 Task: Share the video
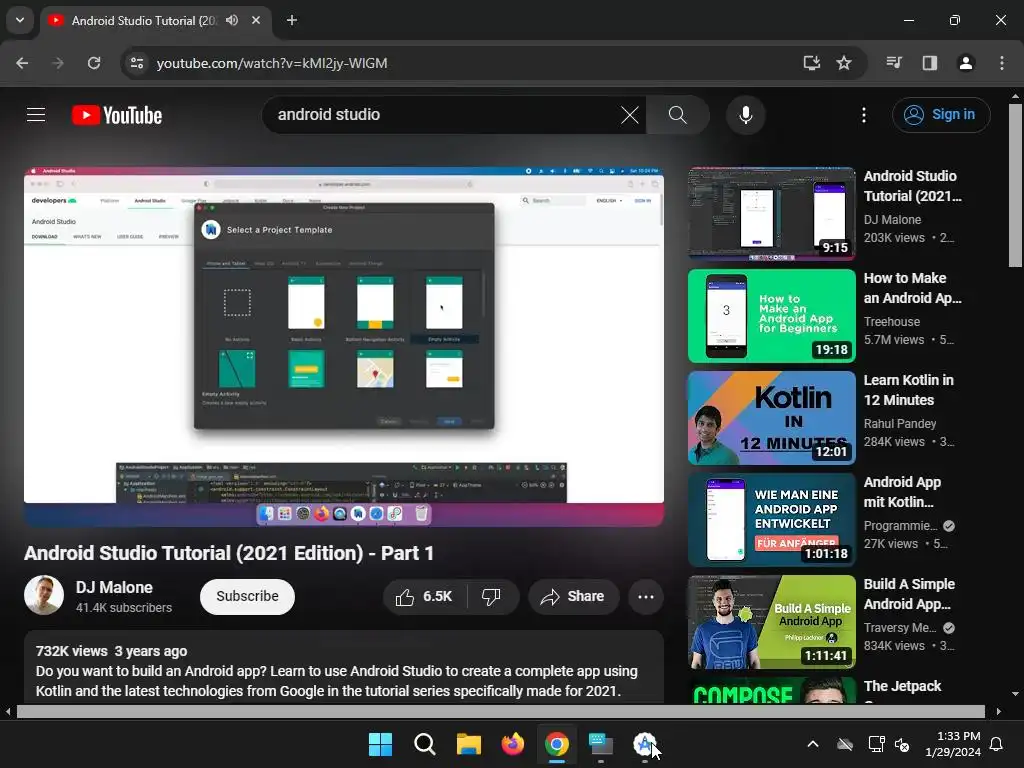(573, 596)
